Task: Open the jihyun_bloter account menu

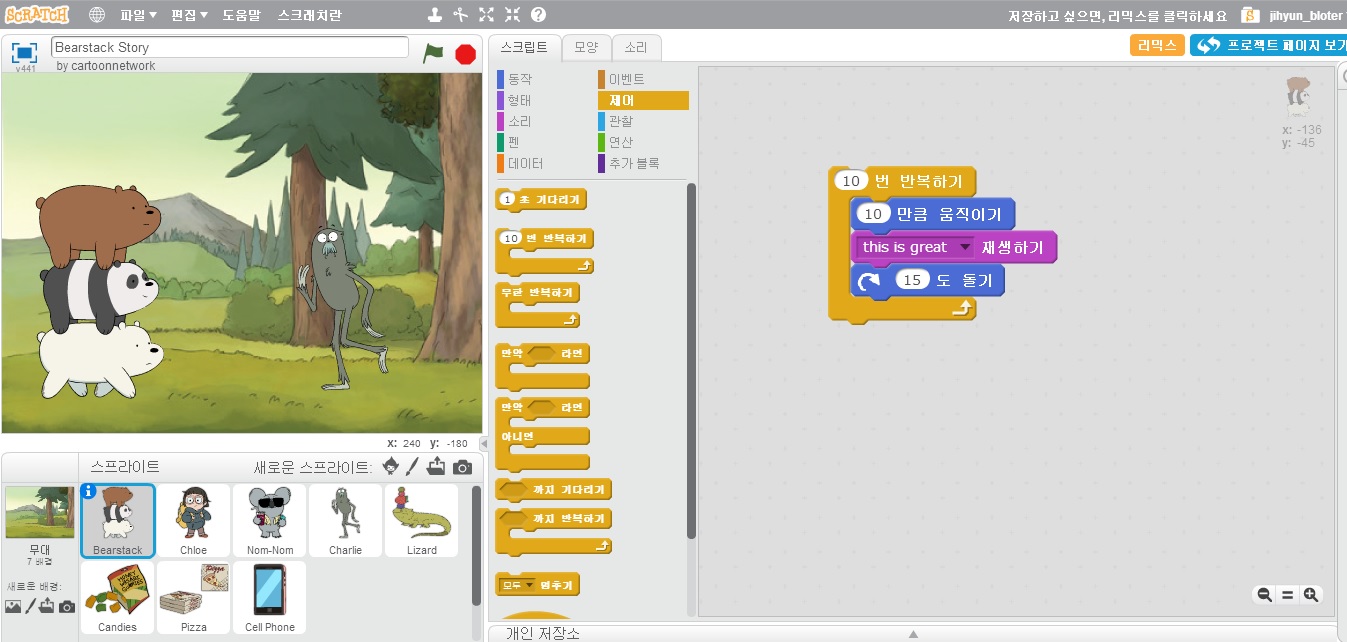Action: pyautogui.click(x=1305, y=15)
